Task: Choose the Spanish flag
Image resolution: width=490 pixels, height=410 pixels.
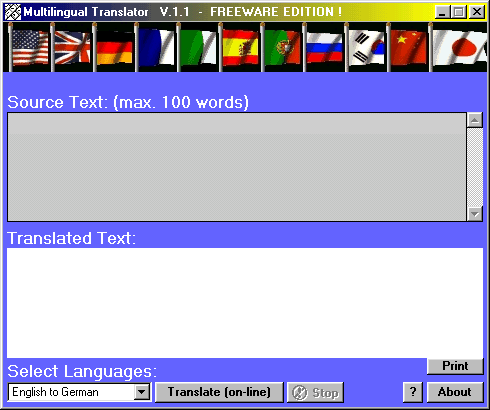Action: click(240, 47)
